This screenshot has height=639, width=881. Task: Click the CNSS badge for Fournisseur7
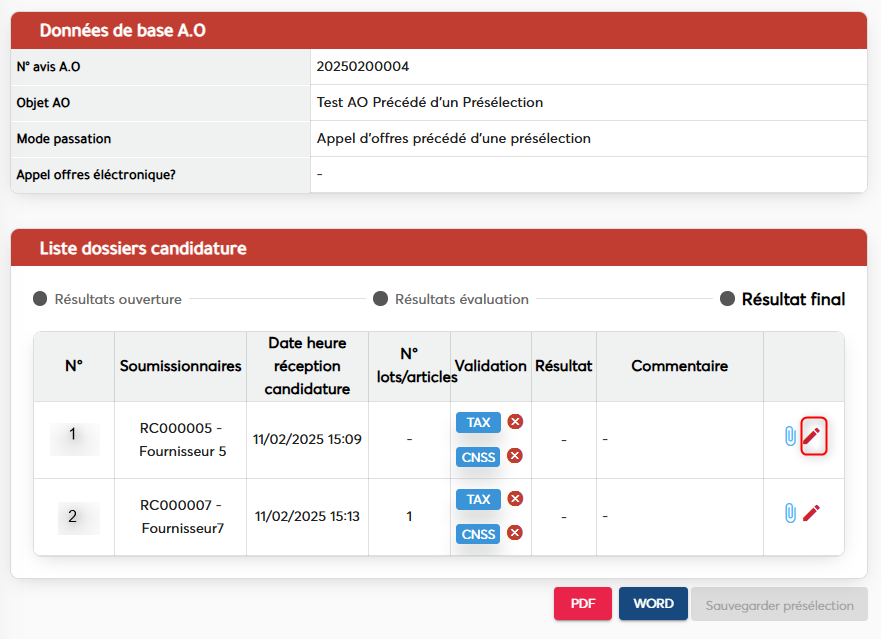[478, 533]
